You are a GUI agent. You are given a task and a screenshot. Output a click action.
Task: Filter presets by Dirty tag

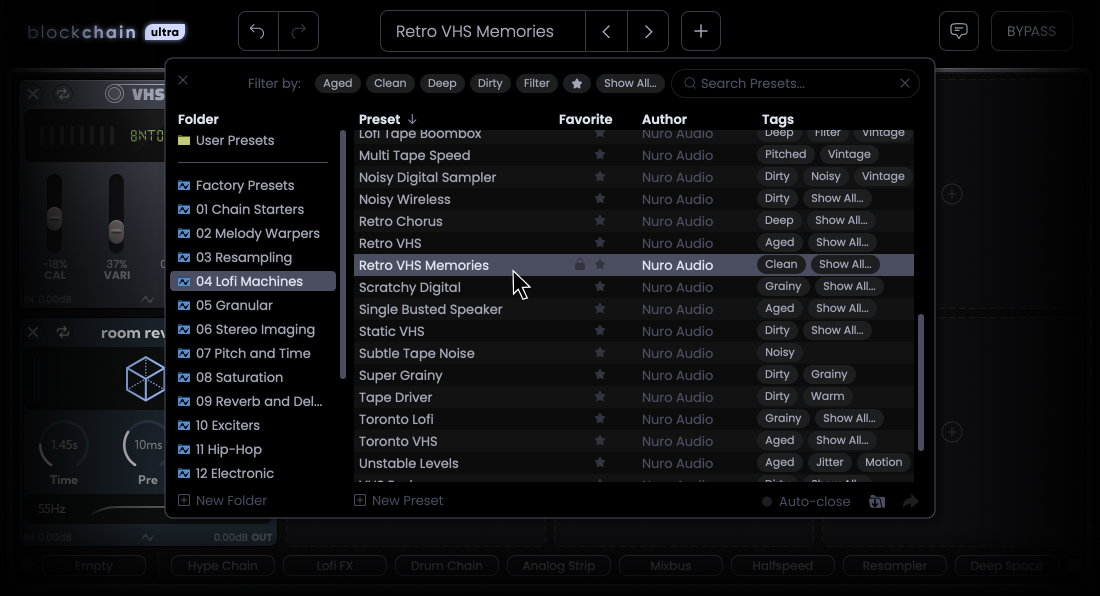pyautogui.click(x=490, y=83)
